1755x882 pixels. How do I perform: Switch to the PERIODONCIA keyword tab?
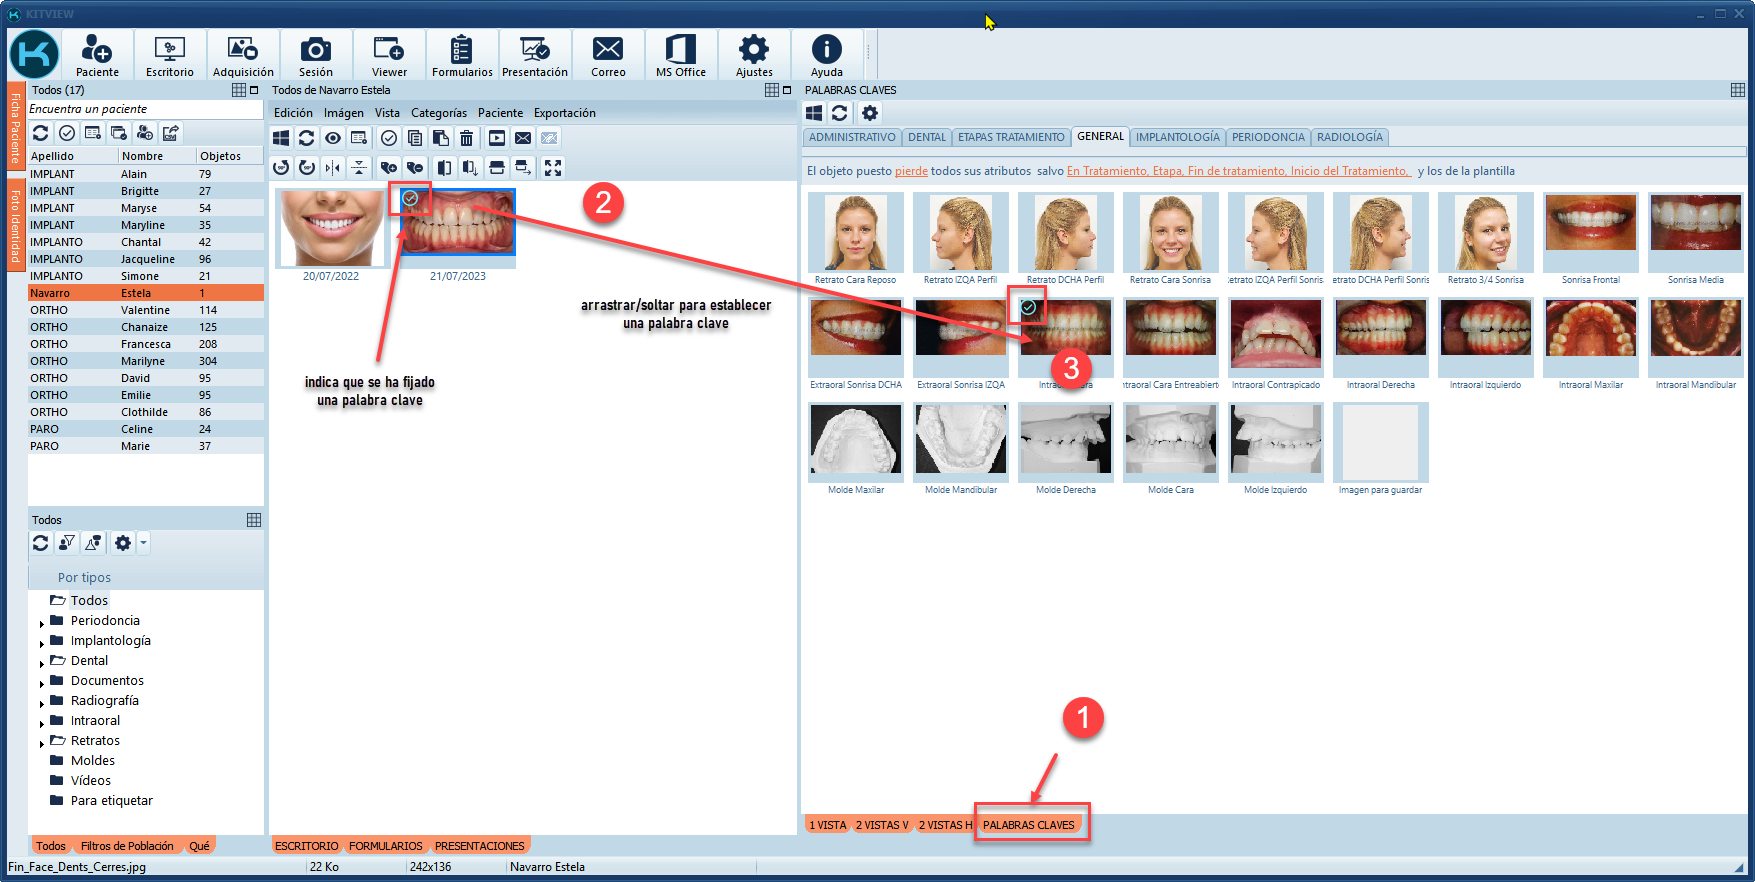tap(1267, 137)
